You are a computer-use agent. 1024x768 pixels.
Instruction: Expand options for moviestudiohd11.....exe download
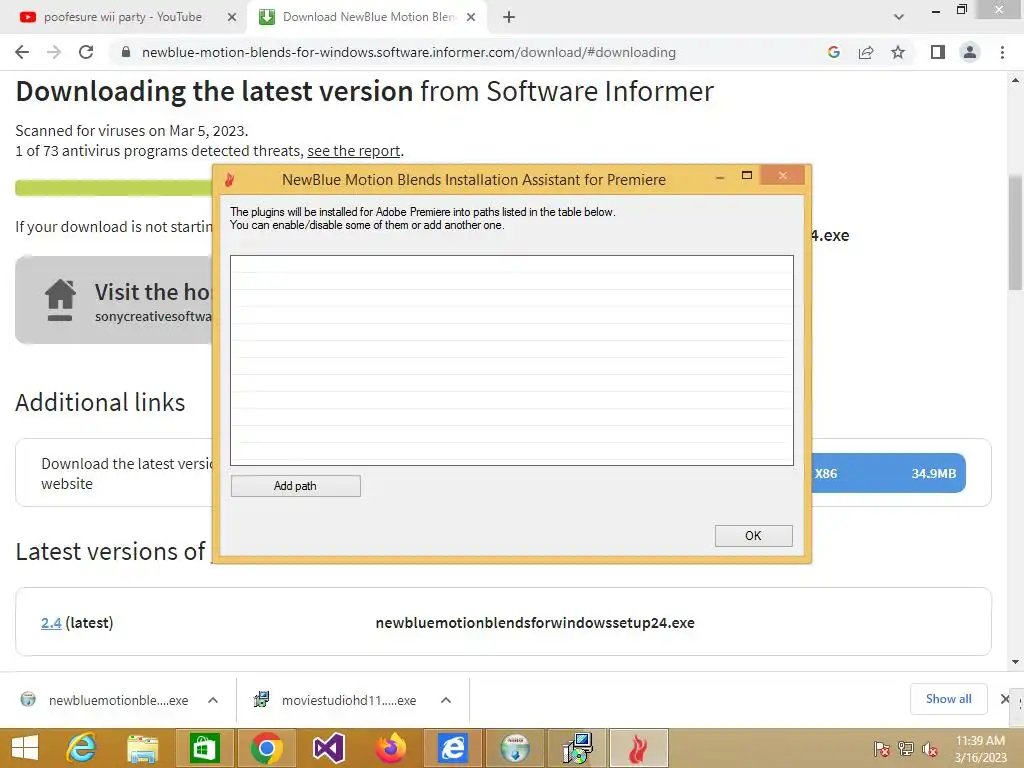446,700
